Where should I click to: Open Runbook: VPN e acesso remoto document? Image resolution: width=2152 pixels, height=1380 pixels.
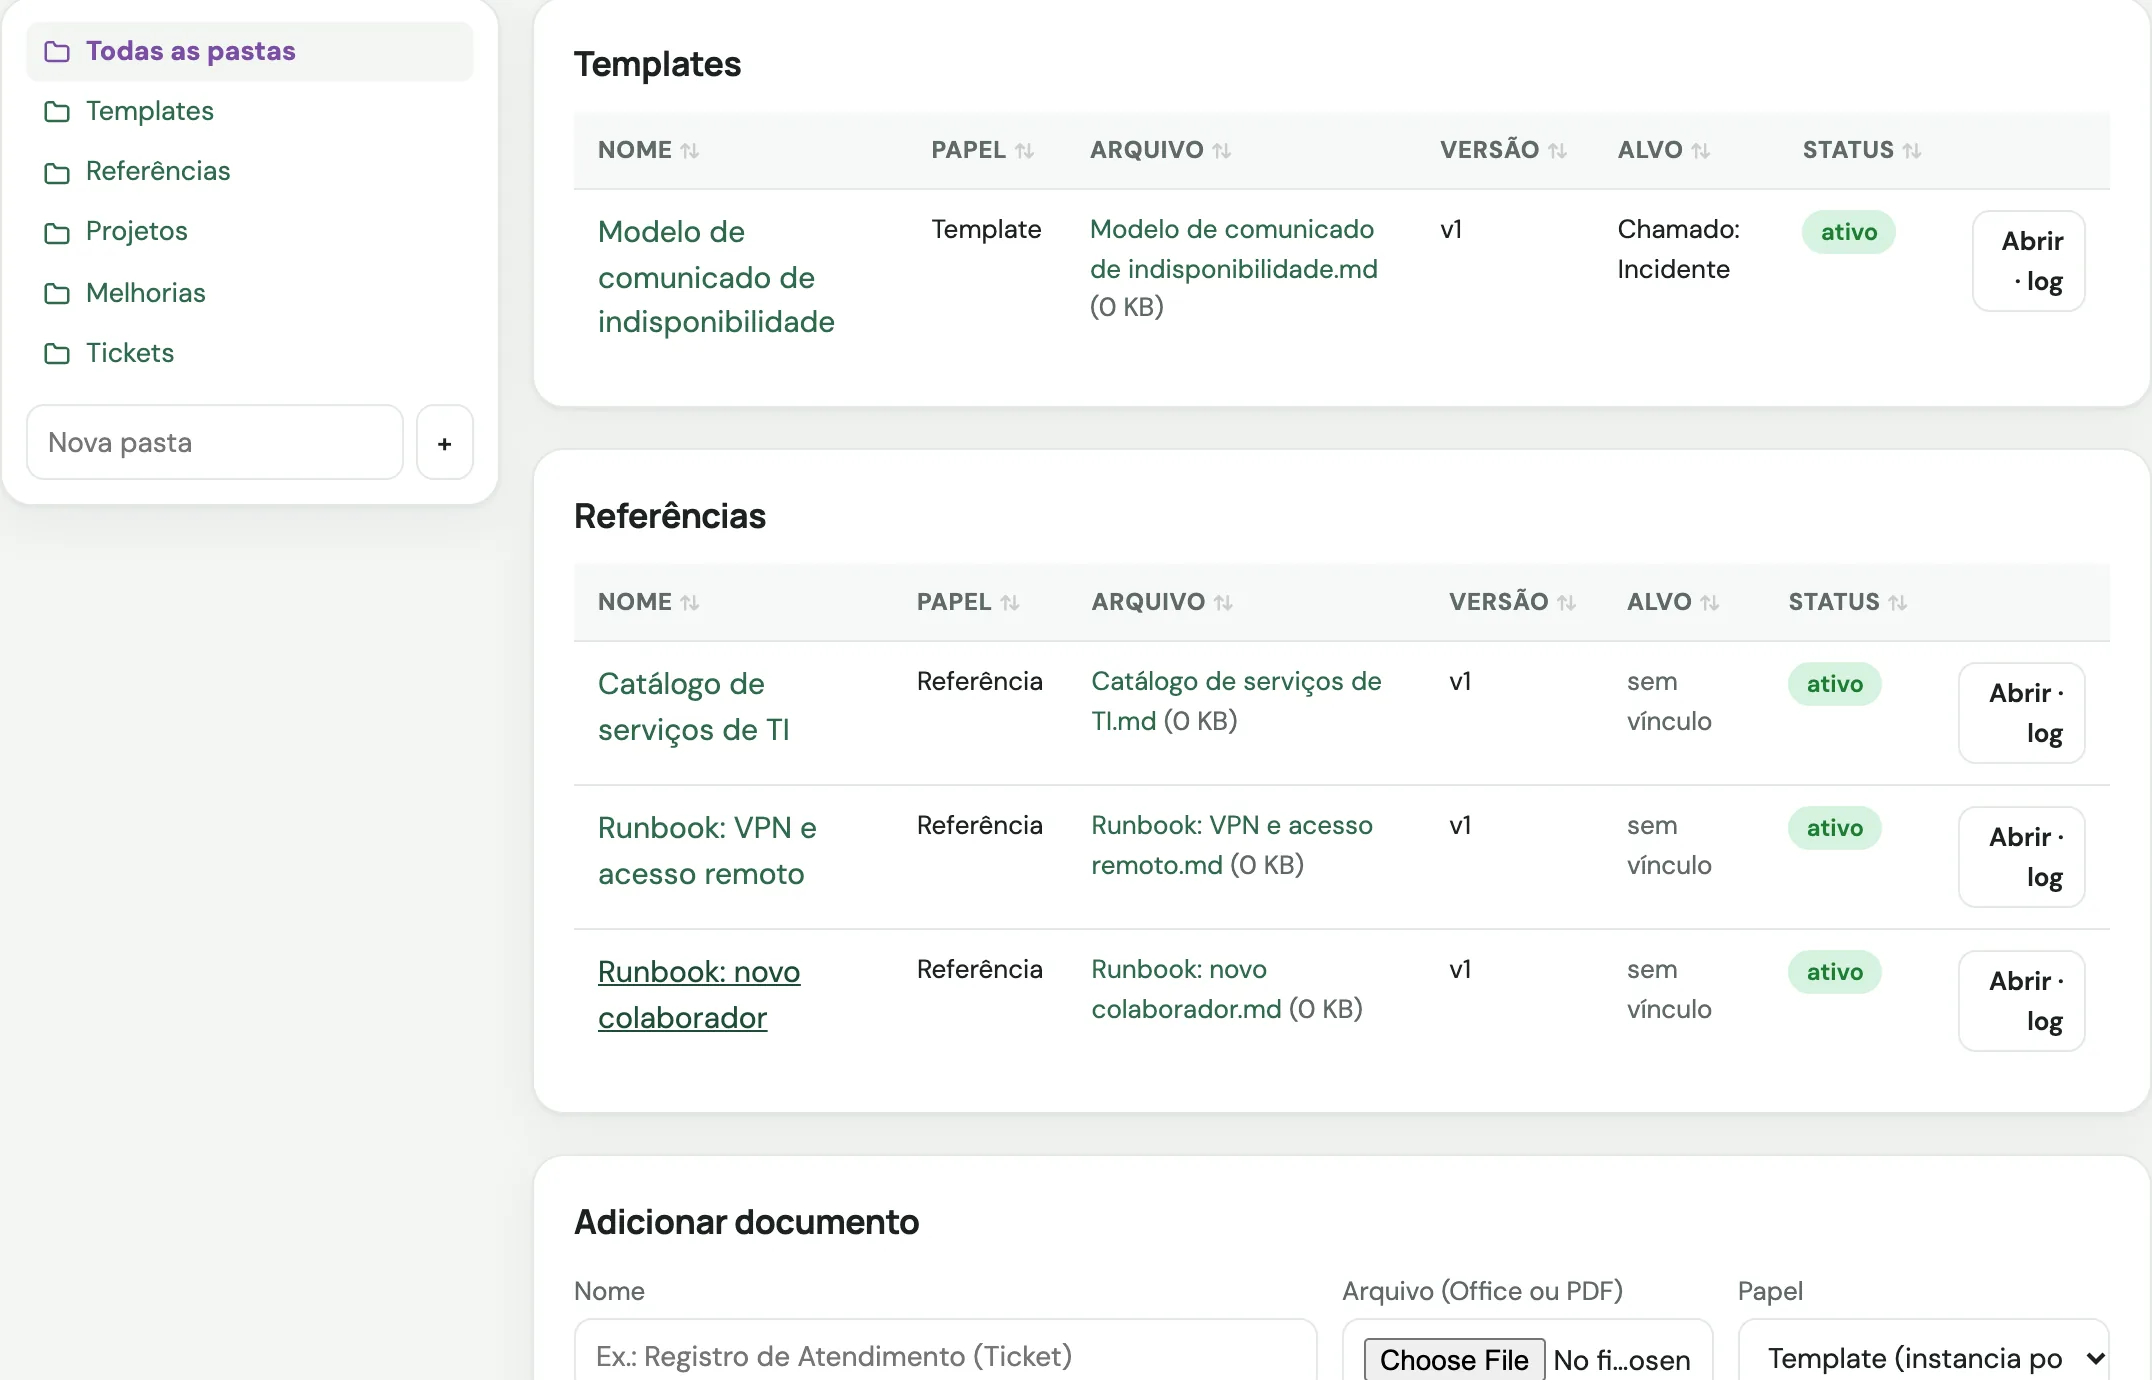pos(707,851)
